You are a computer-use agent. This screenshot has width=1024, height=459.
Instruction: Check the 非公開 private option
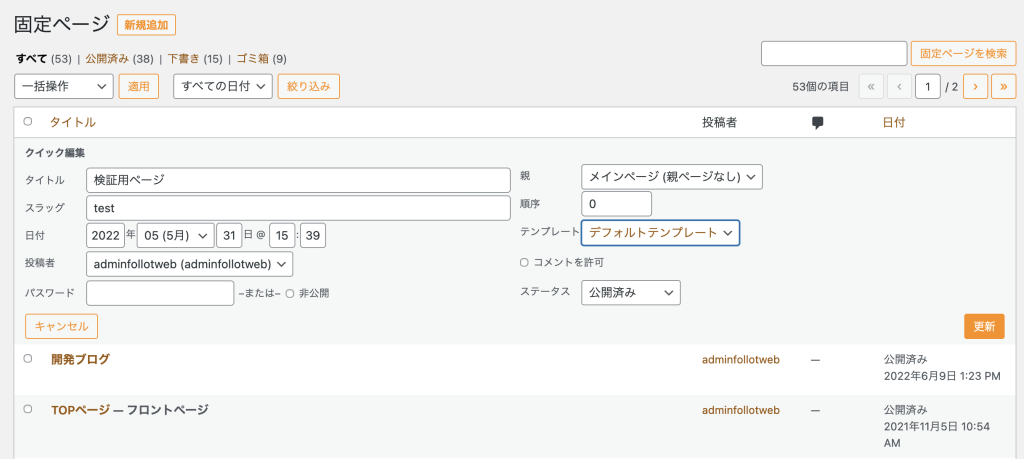click(290, 293)
